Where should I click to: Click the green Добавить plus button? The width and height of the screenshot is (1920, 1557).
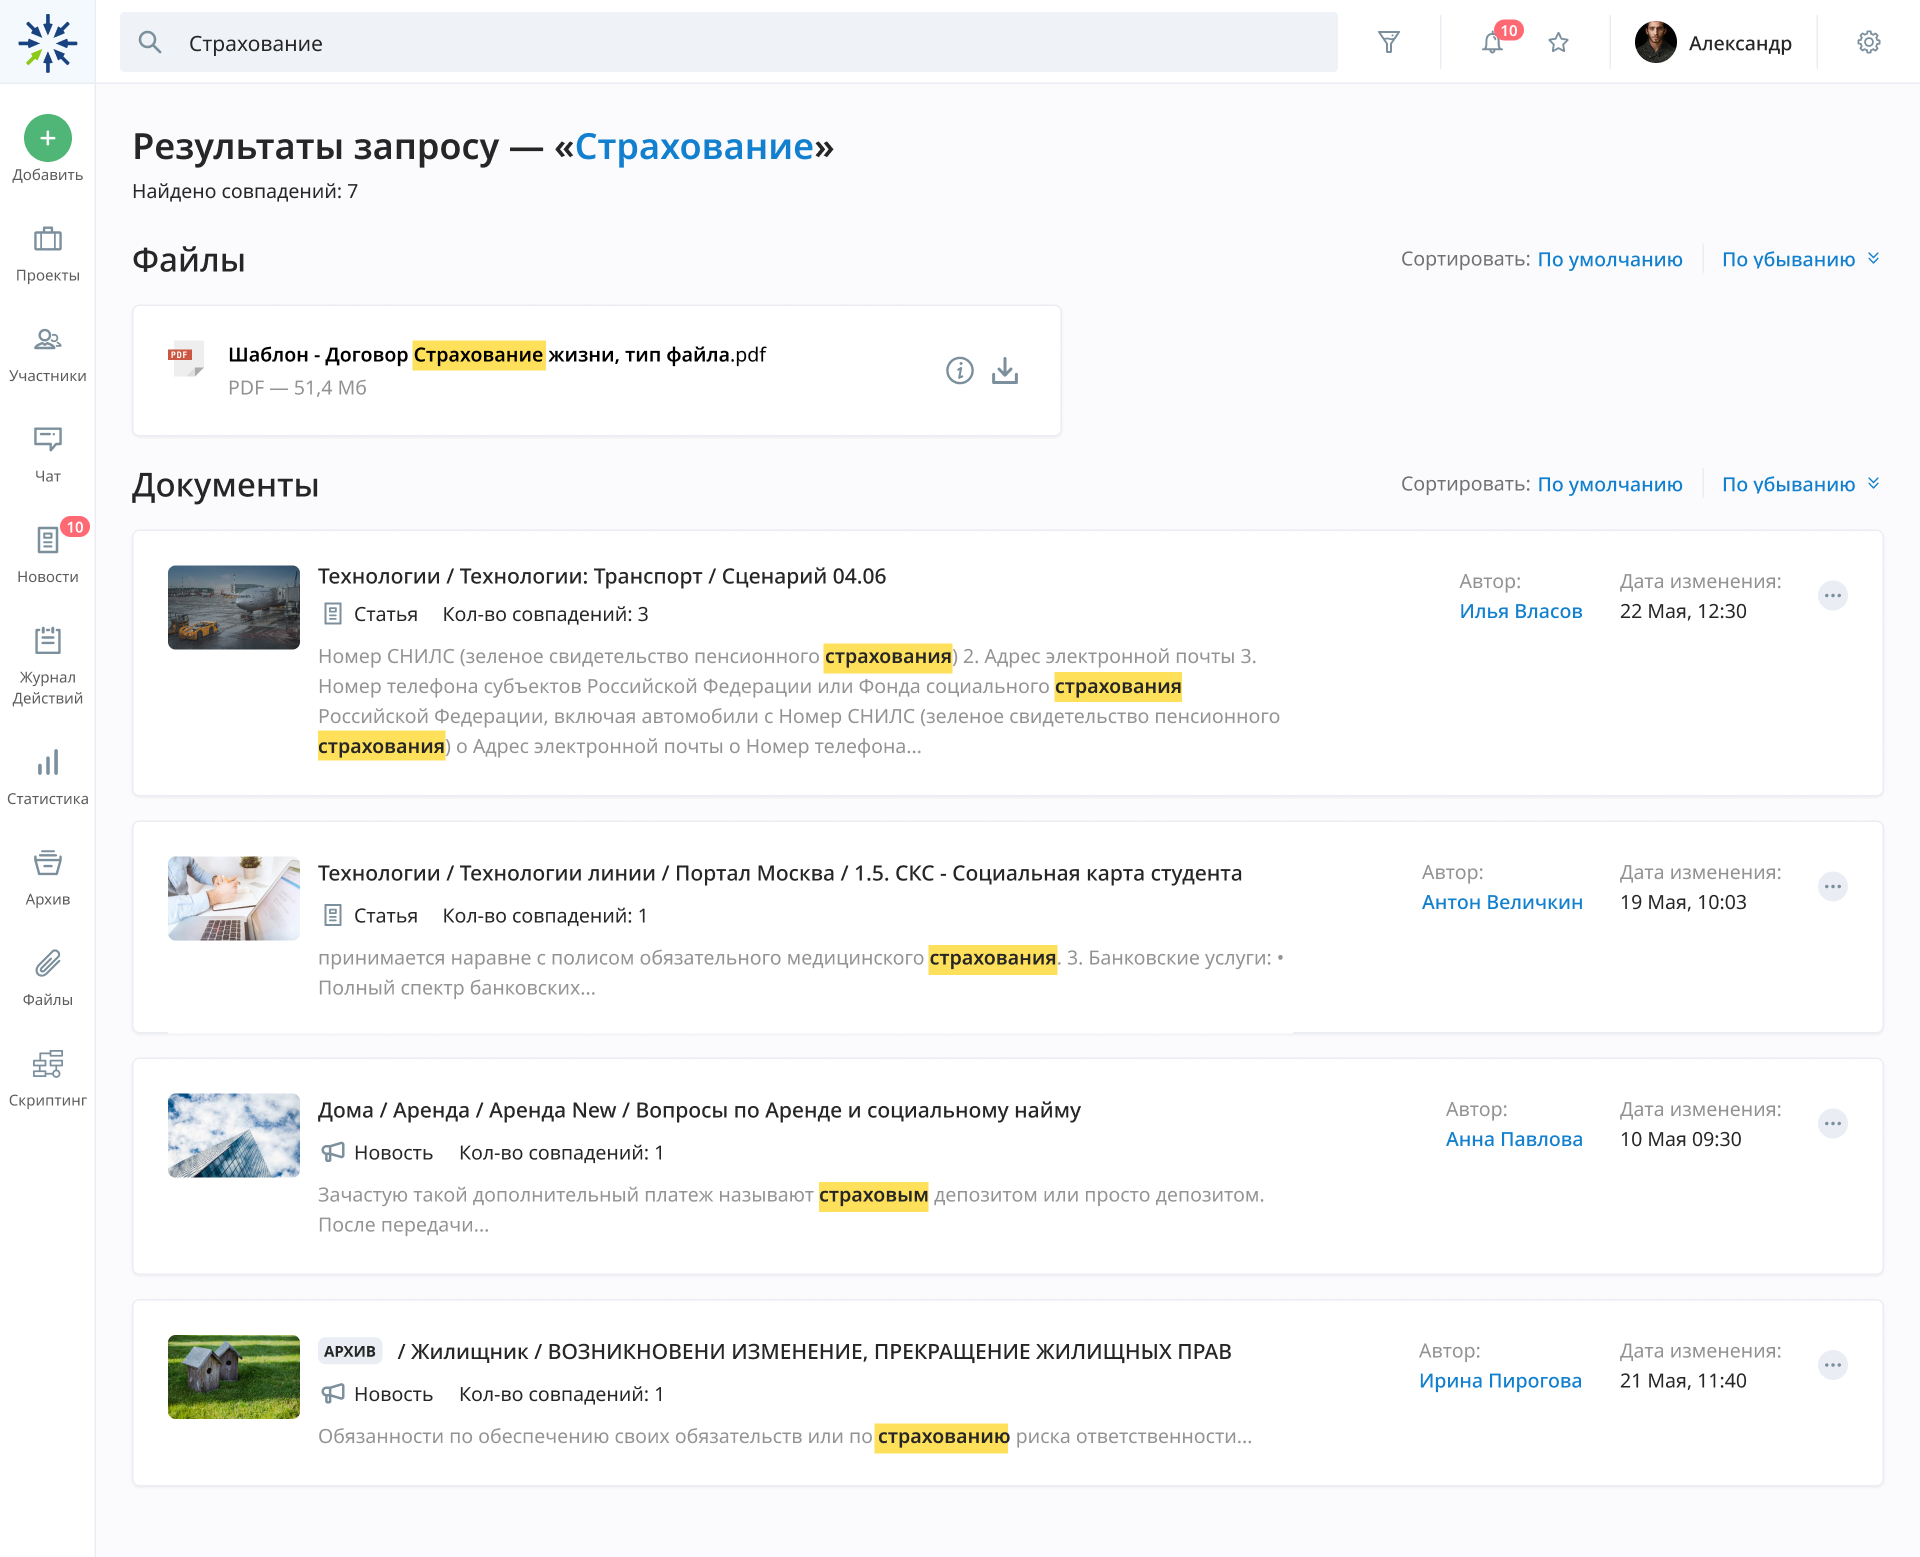tap(46, 139)
